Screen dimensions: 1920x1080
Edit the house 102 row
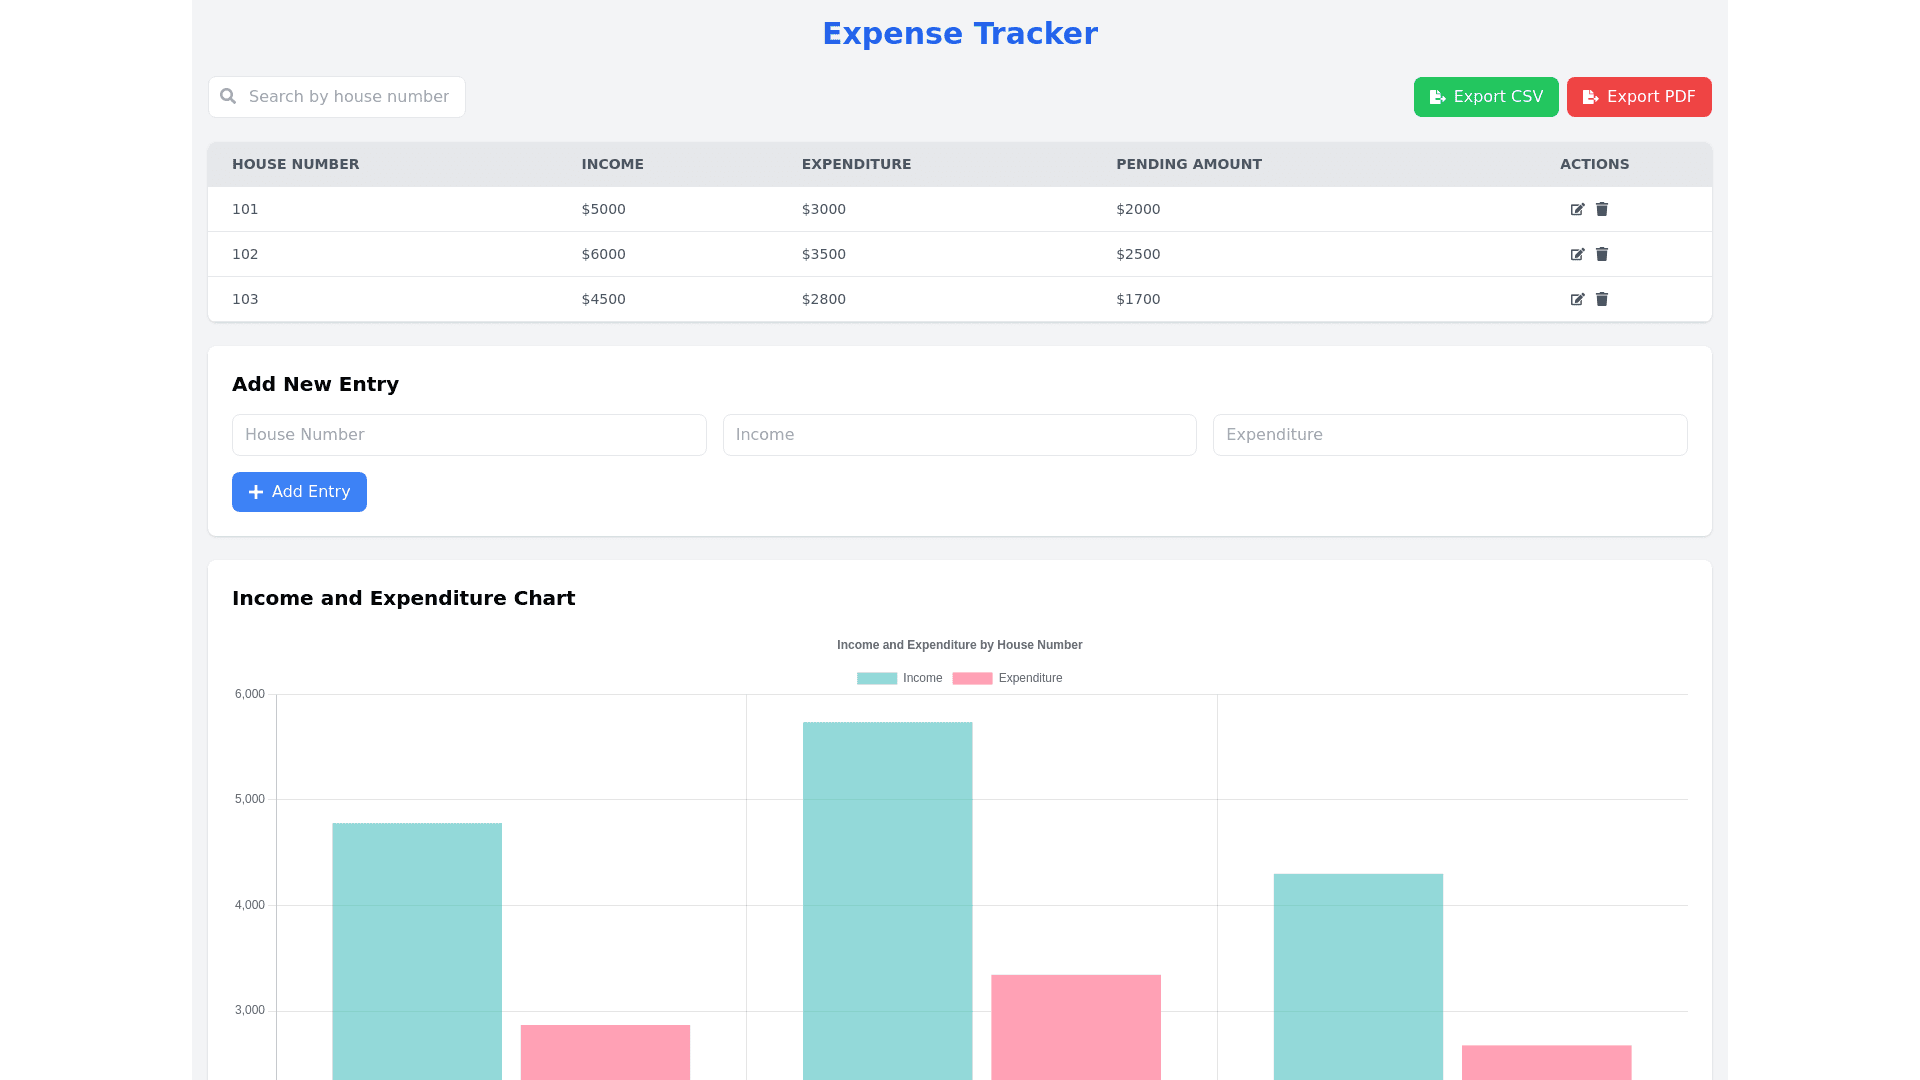click(x=1577, y=254)
